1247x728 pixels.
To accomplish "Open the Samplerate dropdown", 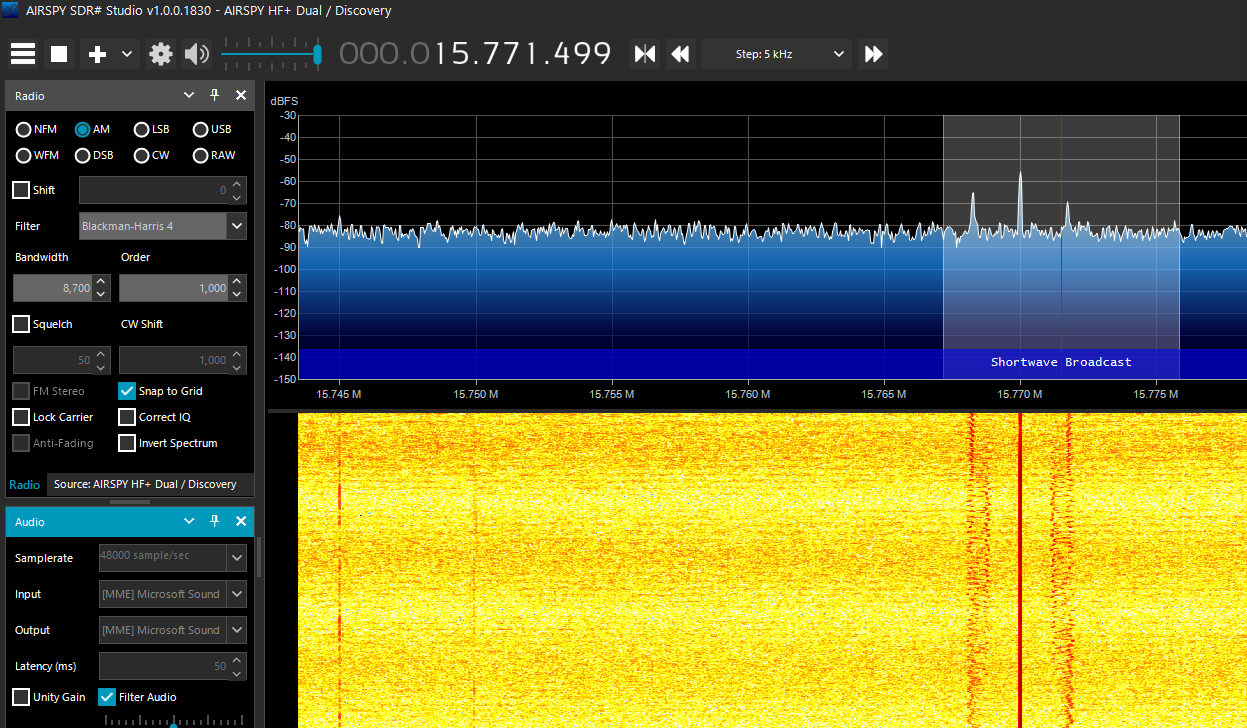I will click(172, 558).
